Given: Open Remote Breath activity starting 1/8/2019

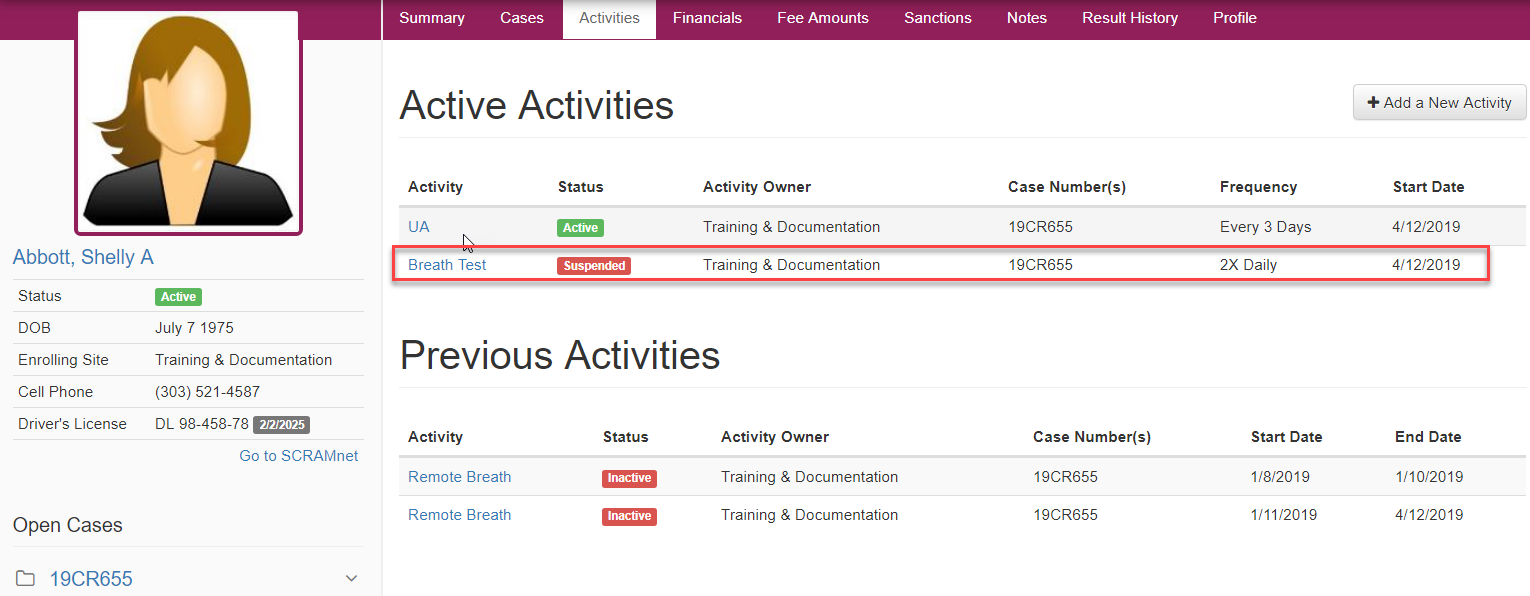Looking at the screenshot, I should pos(459,477).
